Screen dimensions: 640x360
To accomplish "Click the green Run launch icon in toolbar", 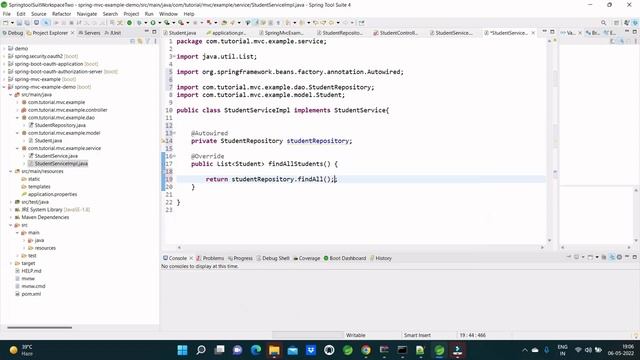I will pos(153,23).
